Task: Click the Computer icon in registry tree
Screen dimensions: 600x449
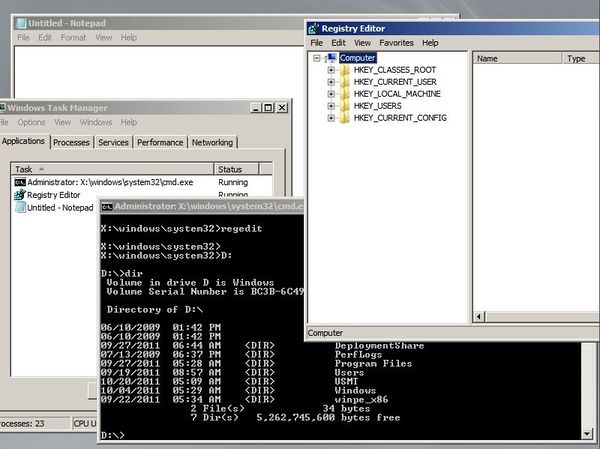Action: (x=331, y=58)
